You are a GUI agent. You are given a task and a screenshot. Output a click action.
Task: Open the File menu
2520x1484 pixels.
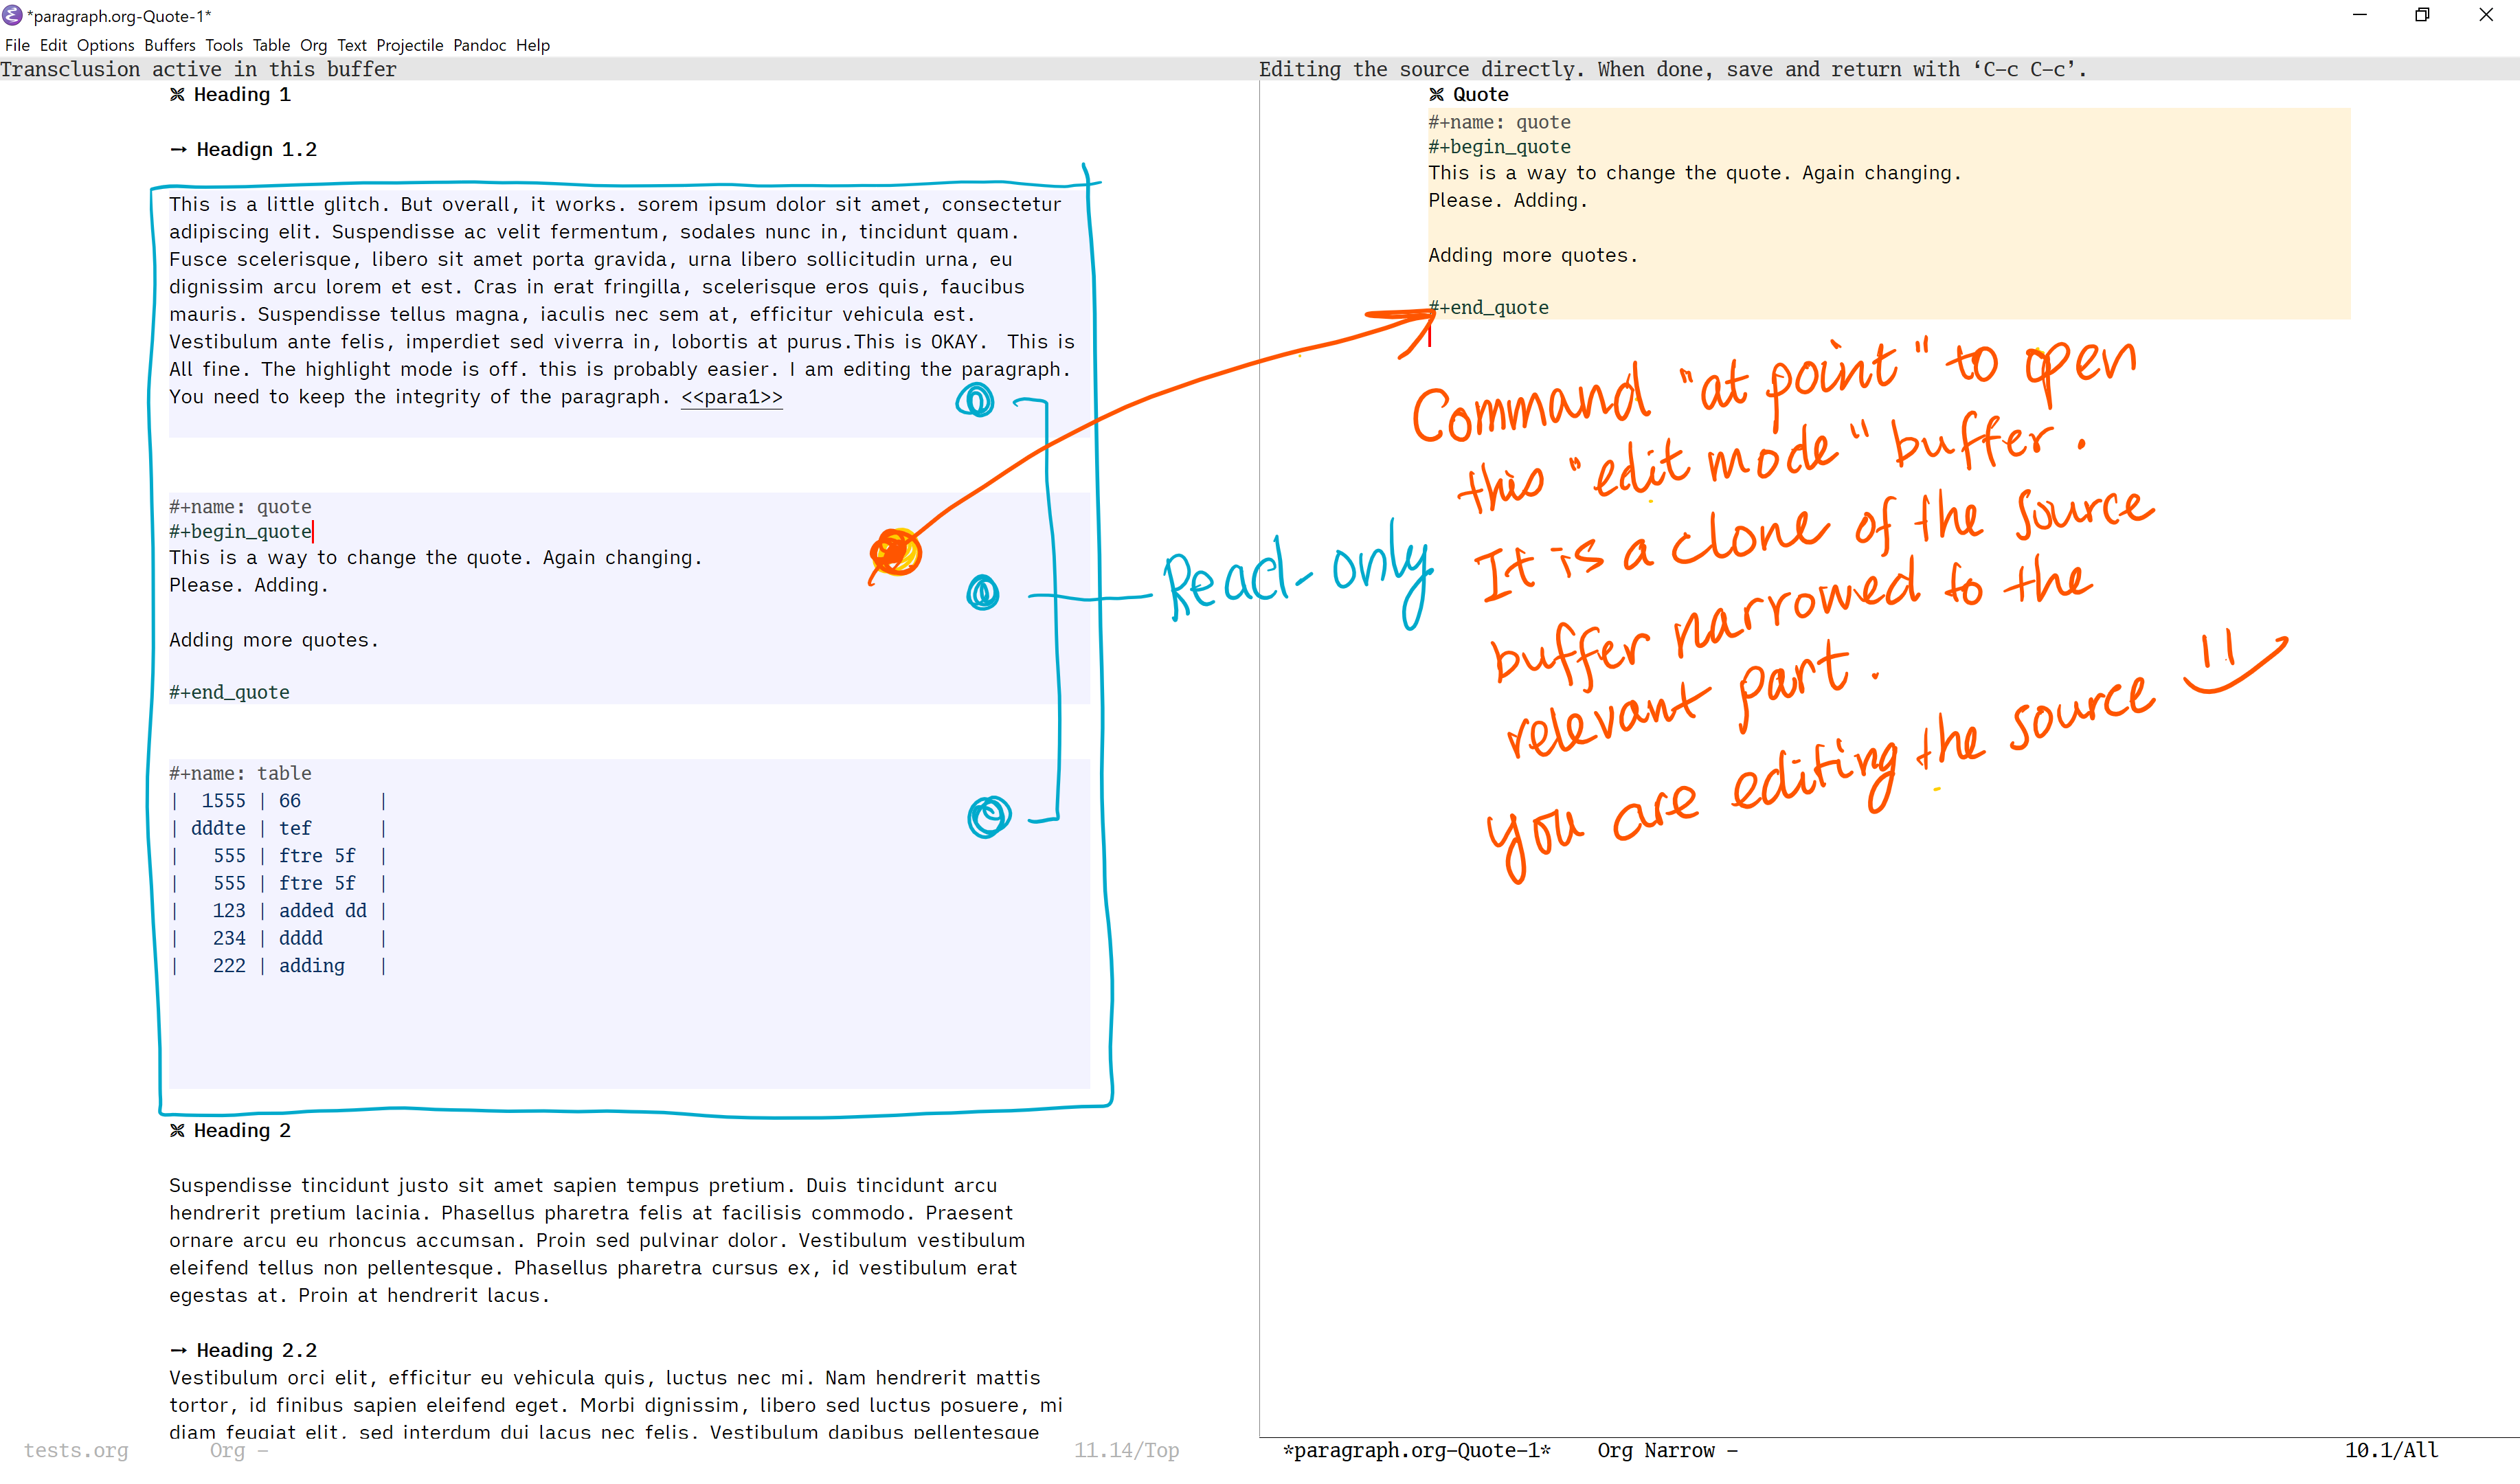[17, 45]
